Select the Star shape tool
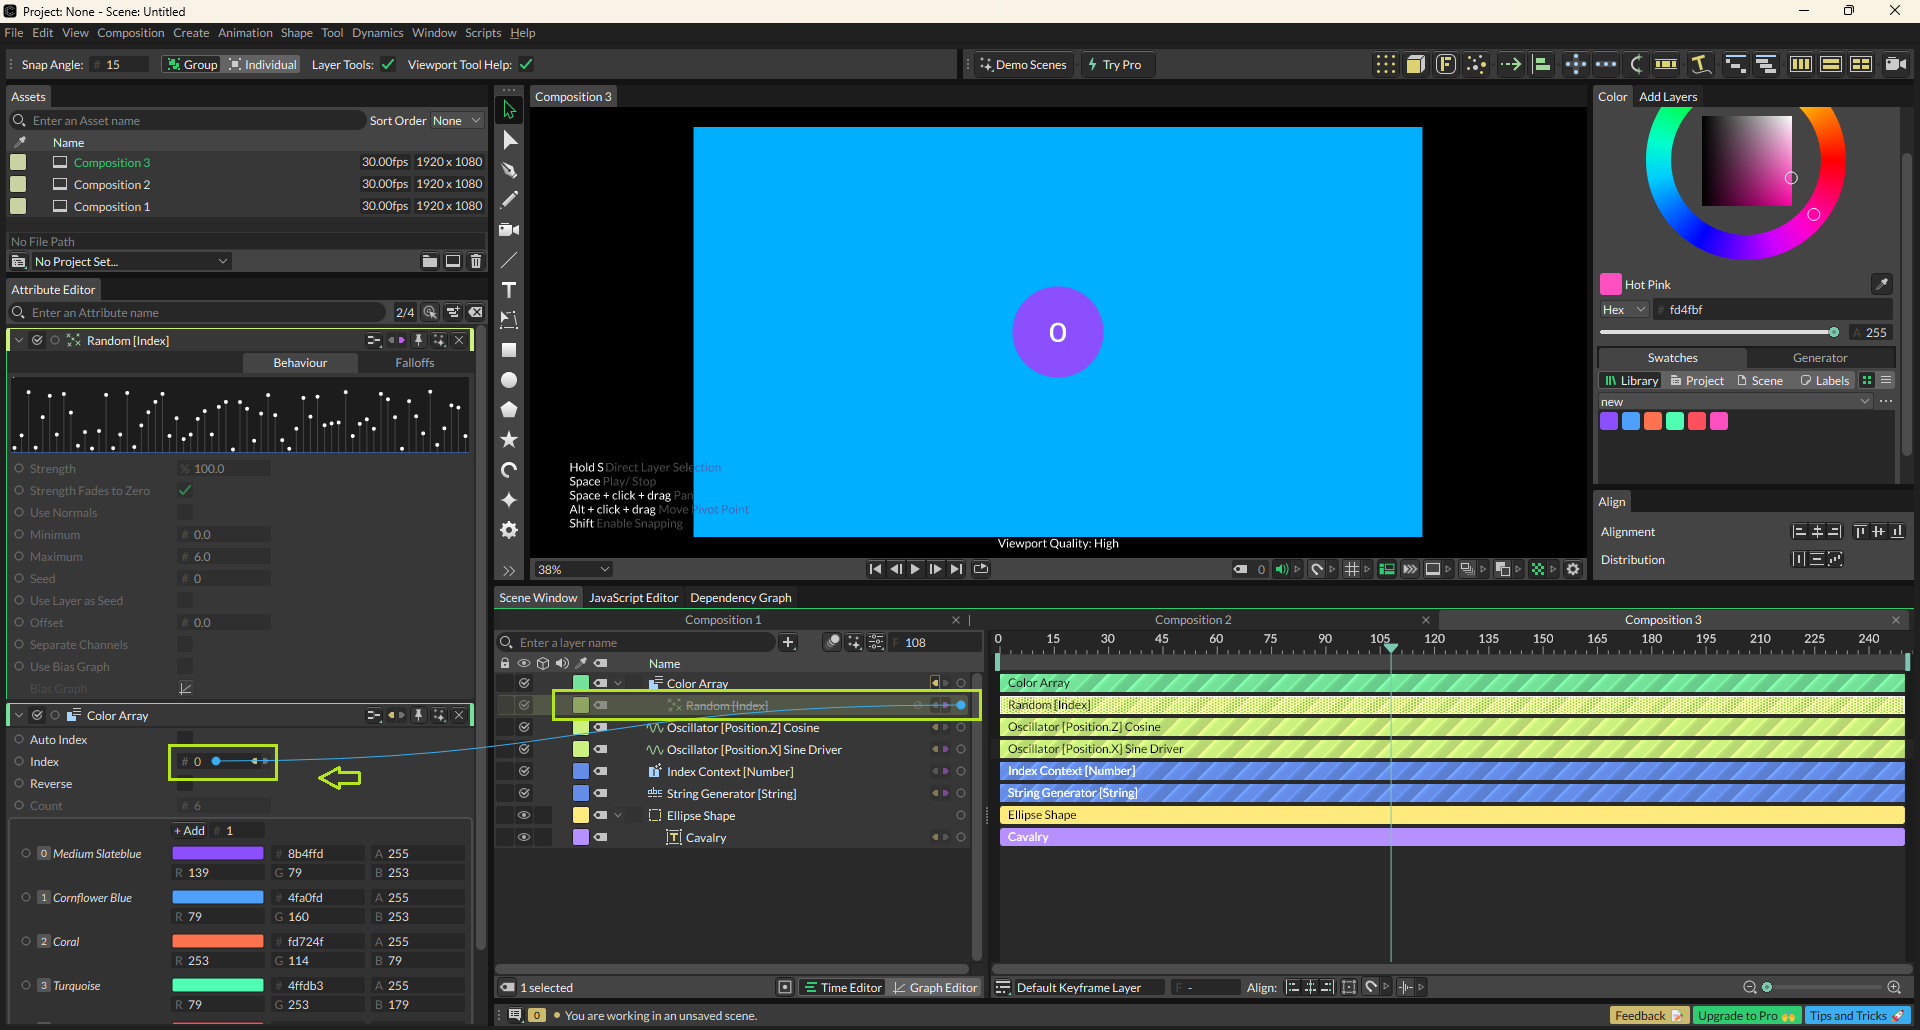 [x=509, y=440]
